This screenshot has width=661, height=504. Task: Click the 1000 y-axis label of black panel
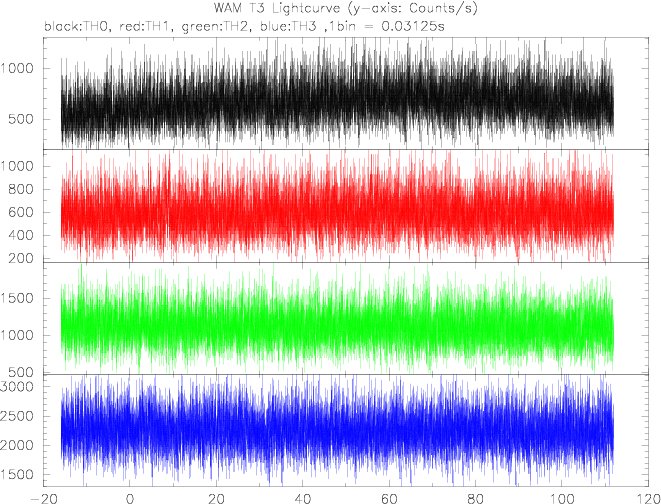[x=16, y=68]
